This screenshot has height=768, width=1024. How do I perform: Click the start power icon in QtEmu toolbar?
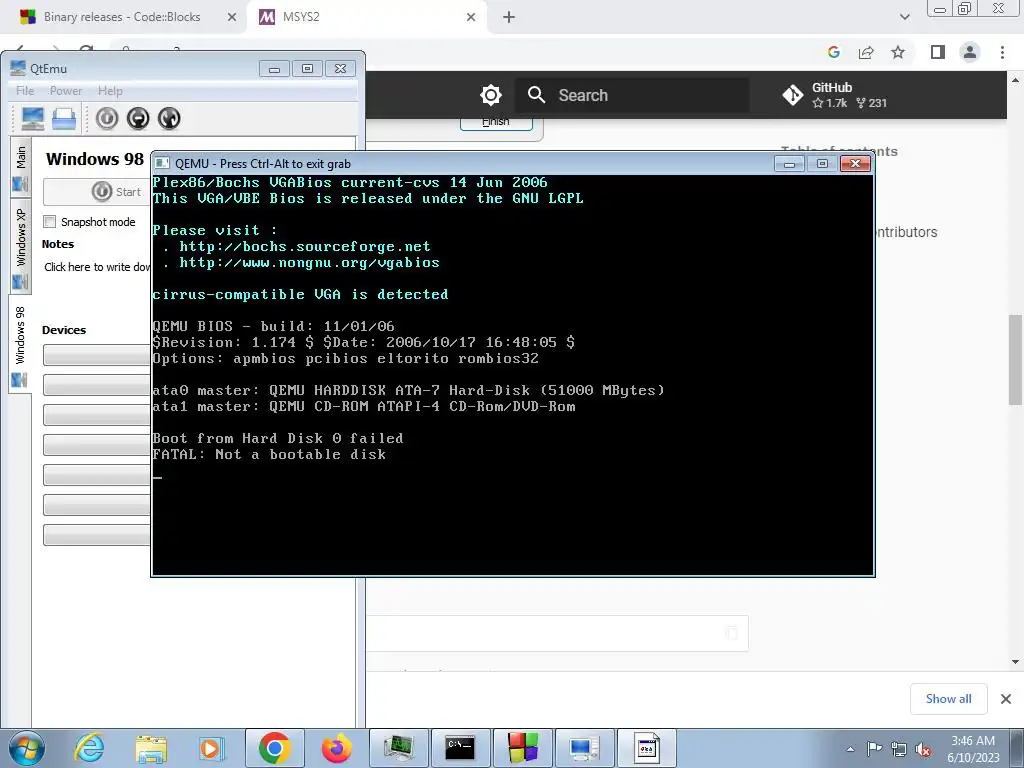pos(107,118)
